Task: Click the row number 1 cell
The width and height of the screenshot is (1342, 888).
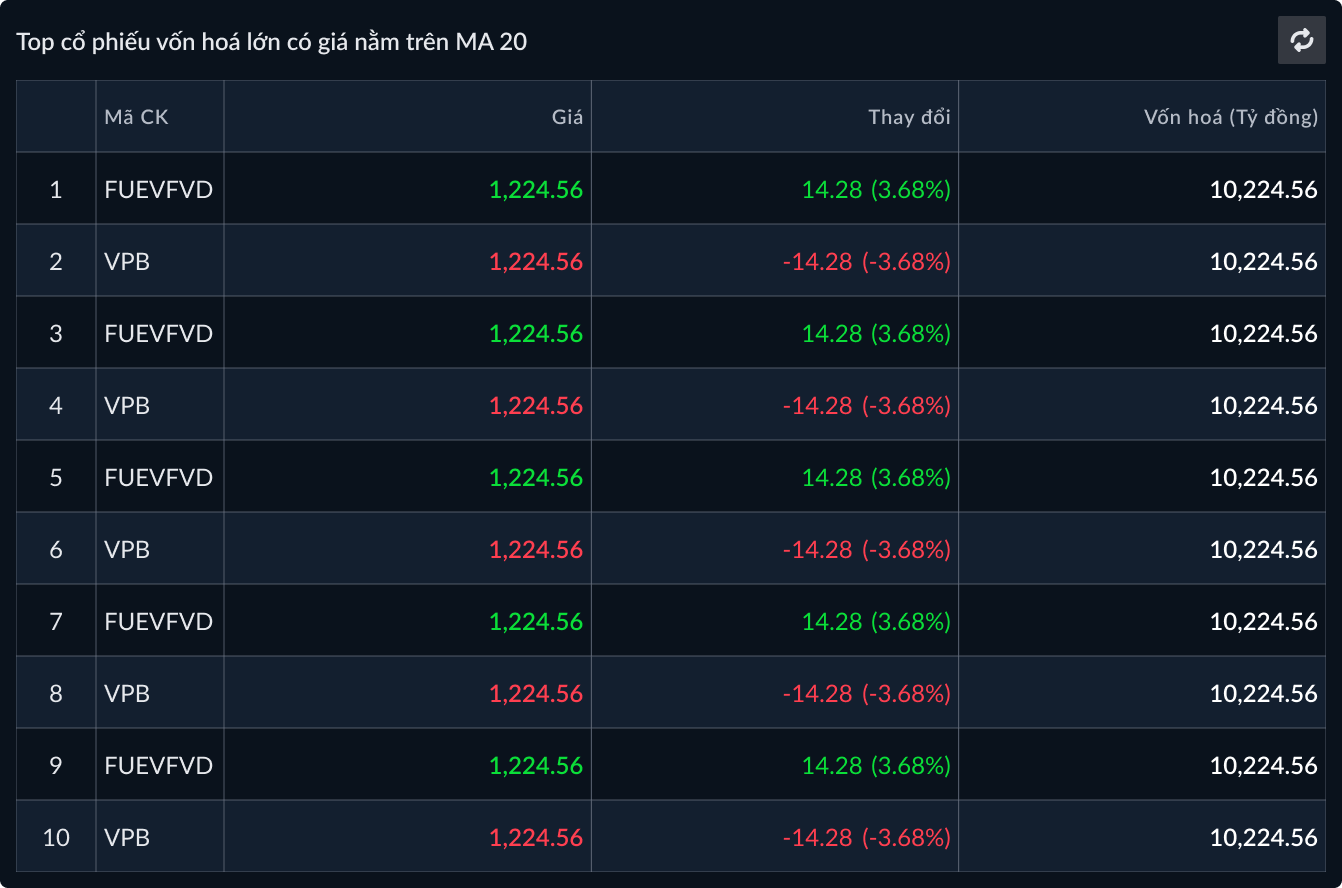Action: (56, 189)
